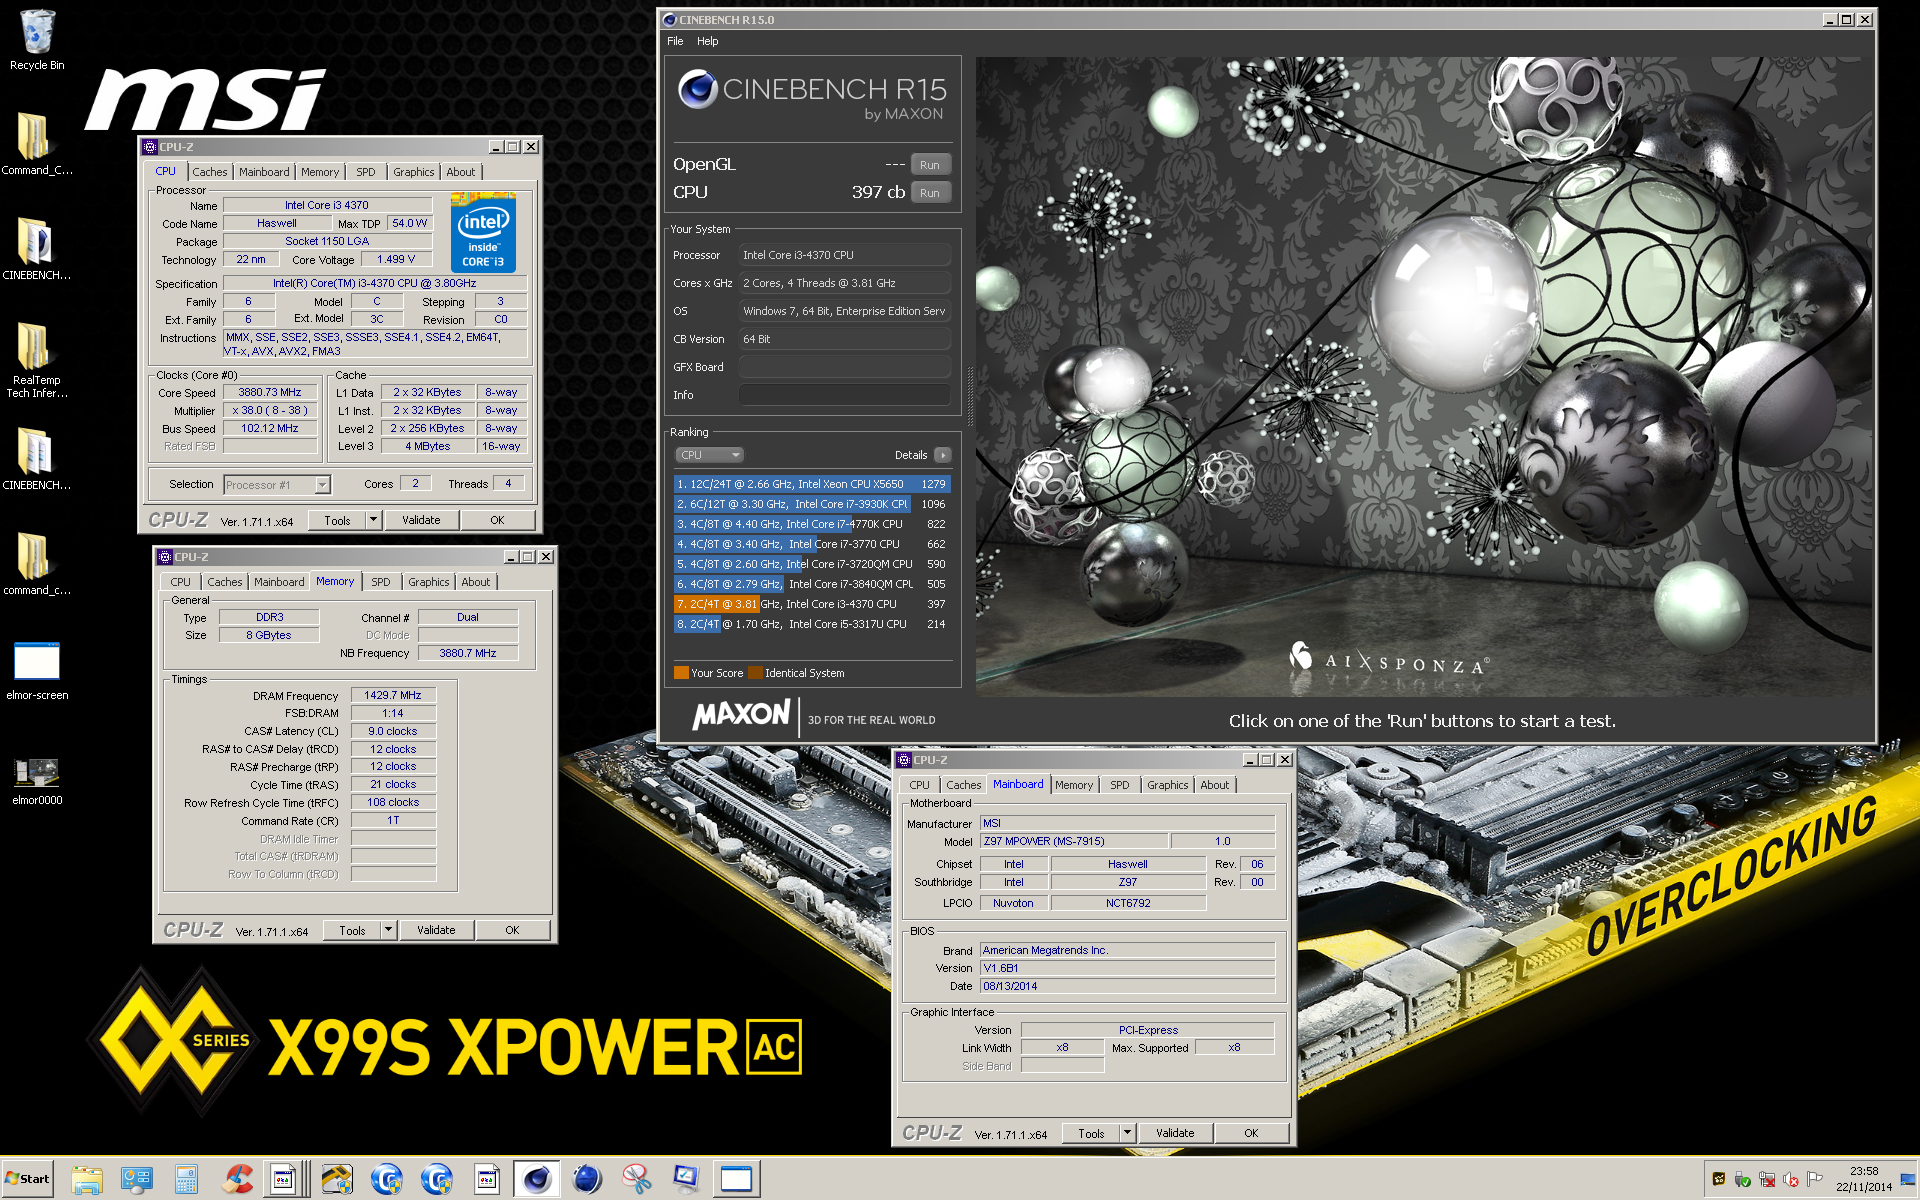Switch to About tab in Memory CPU-Z window
Screen dimensions: 1920x1200
click(x=476, y=582)
